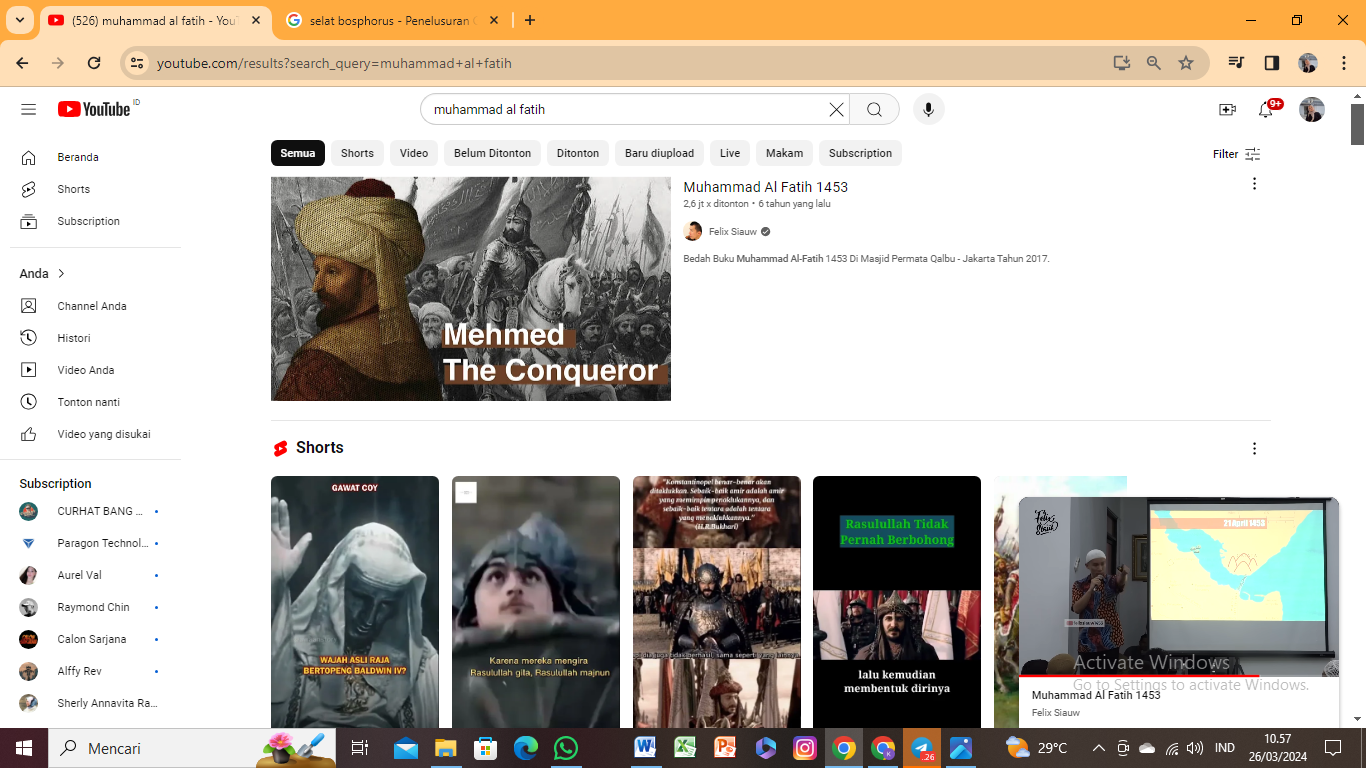The height and width of the screenshot is (768, 1366).
Task: Clear the search query with the X
Action: point(836,110)
